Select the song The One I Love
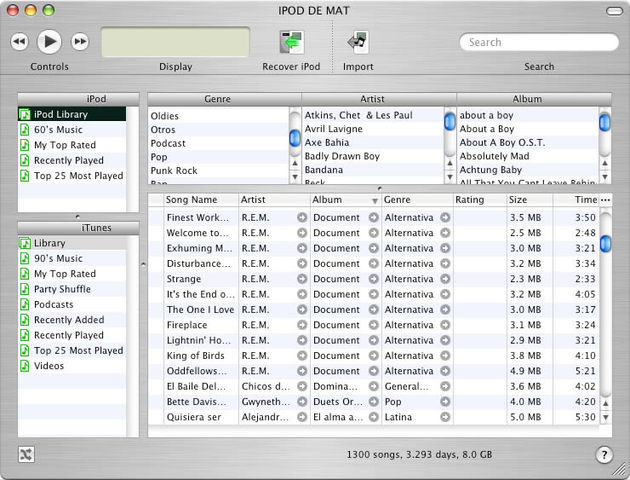Viewport: 630px width, 480px height. [200, 310]
